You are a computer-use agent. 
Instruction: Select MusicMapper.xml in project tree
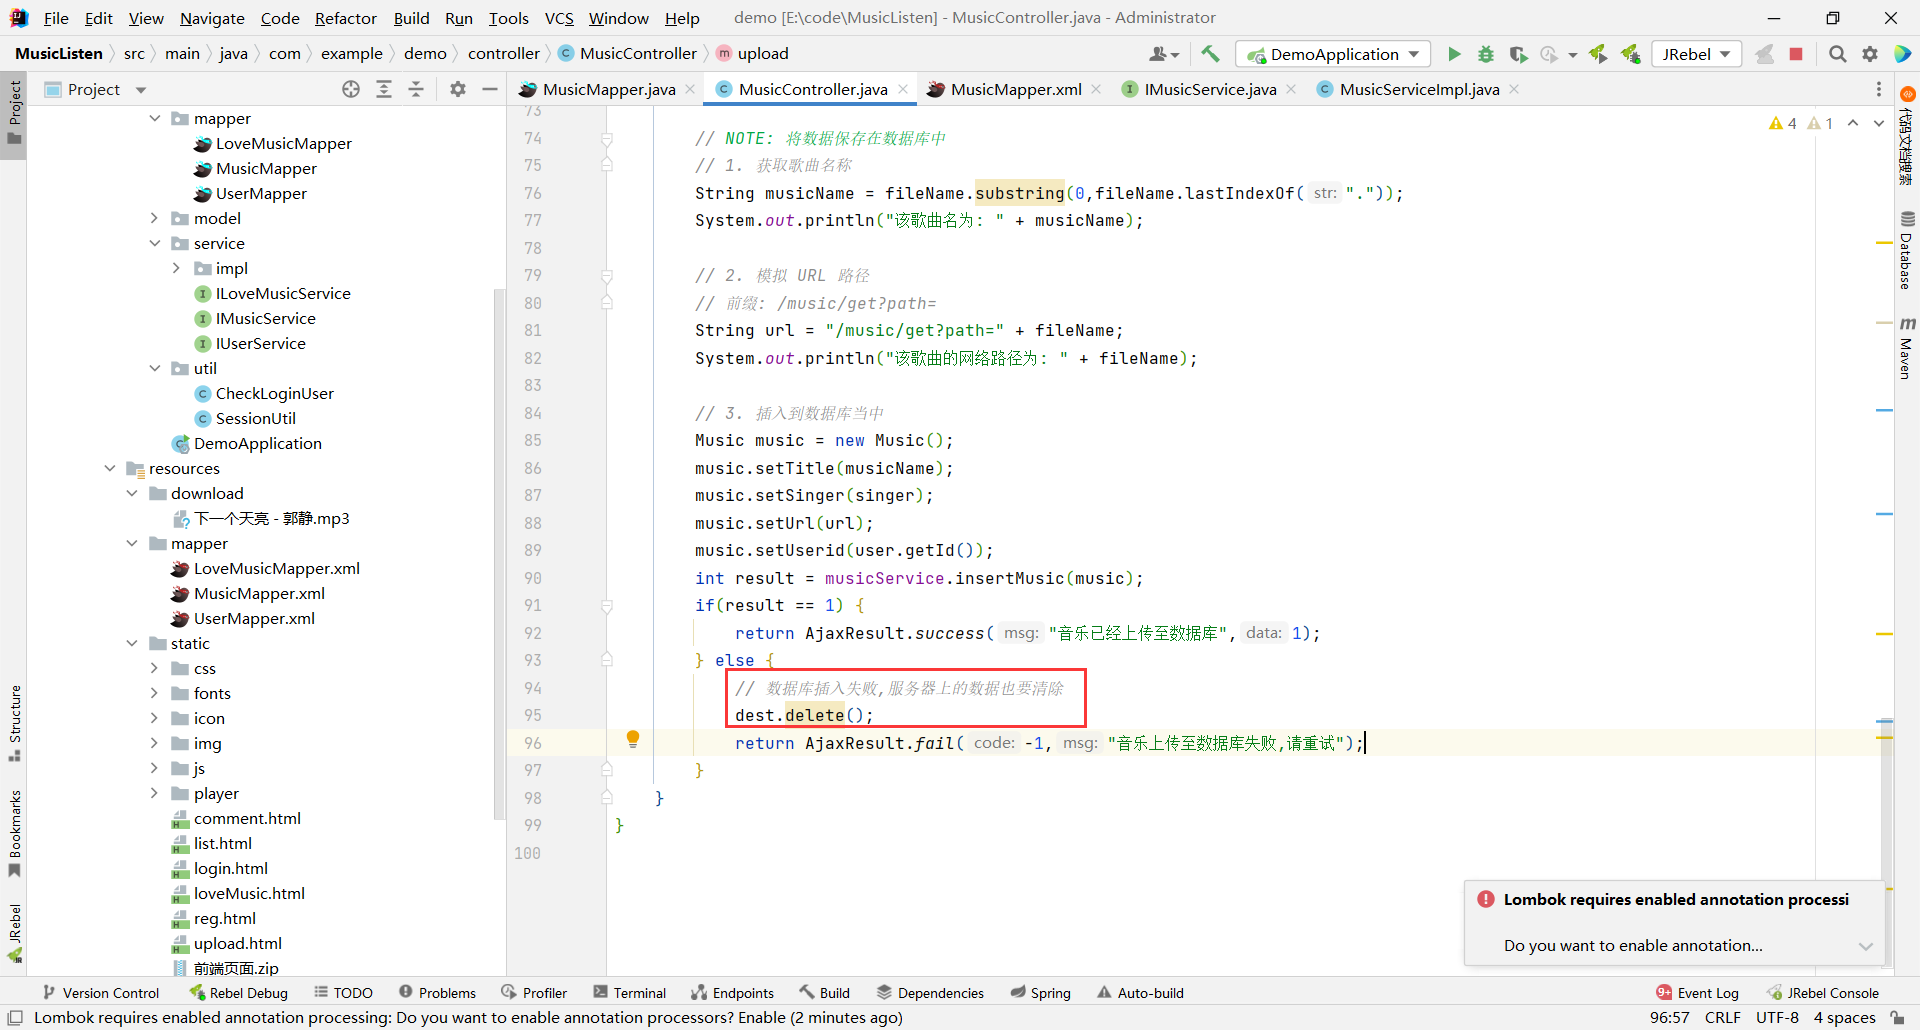[259, 593]
